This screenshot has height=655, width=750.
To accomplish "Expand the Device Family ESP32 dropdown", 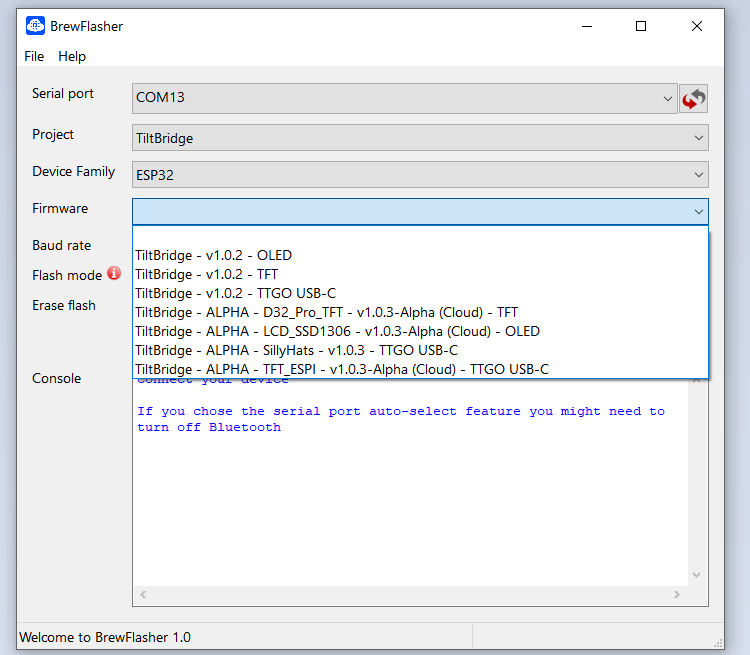I will click(420, 175).
